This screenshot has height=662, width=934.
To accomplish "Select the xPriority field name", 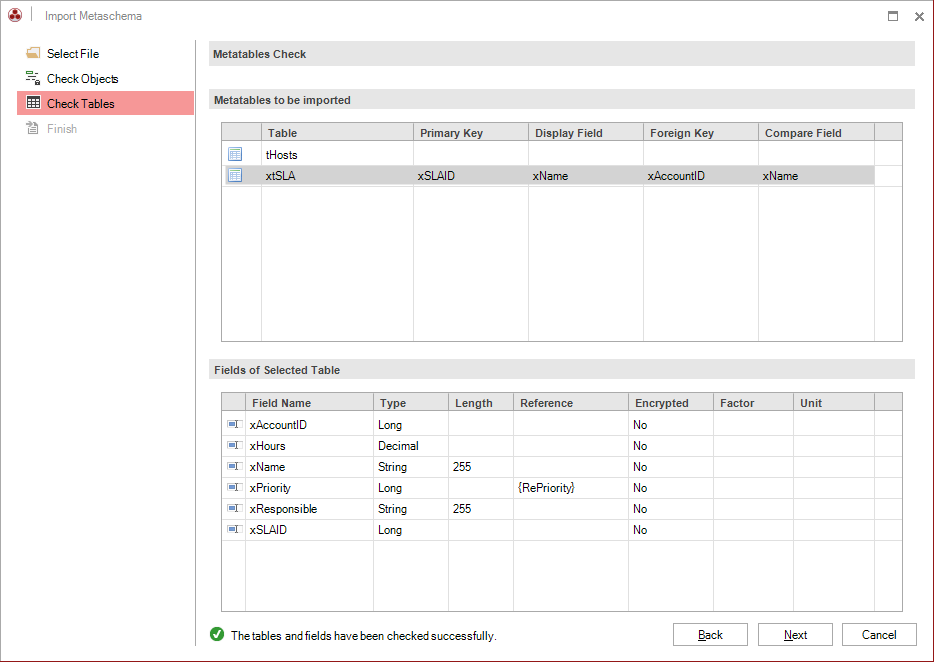I will pos(270,487).
